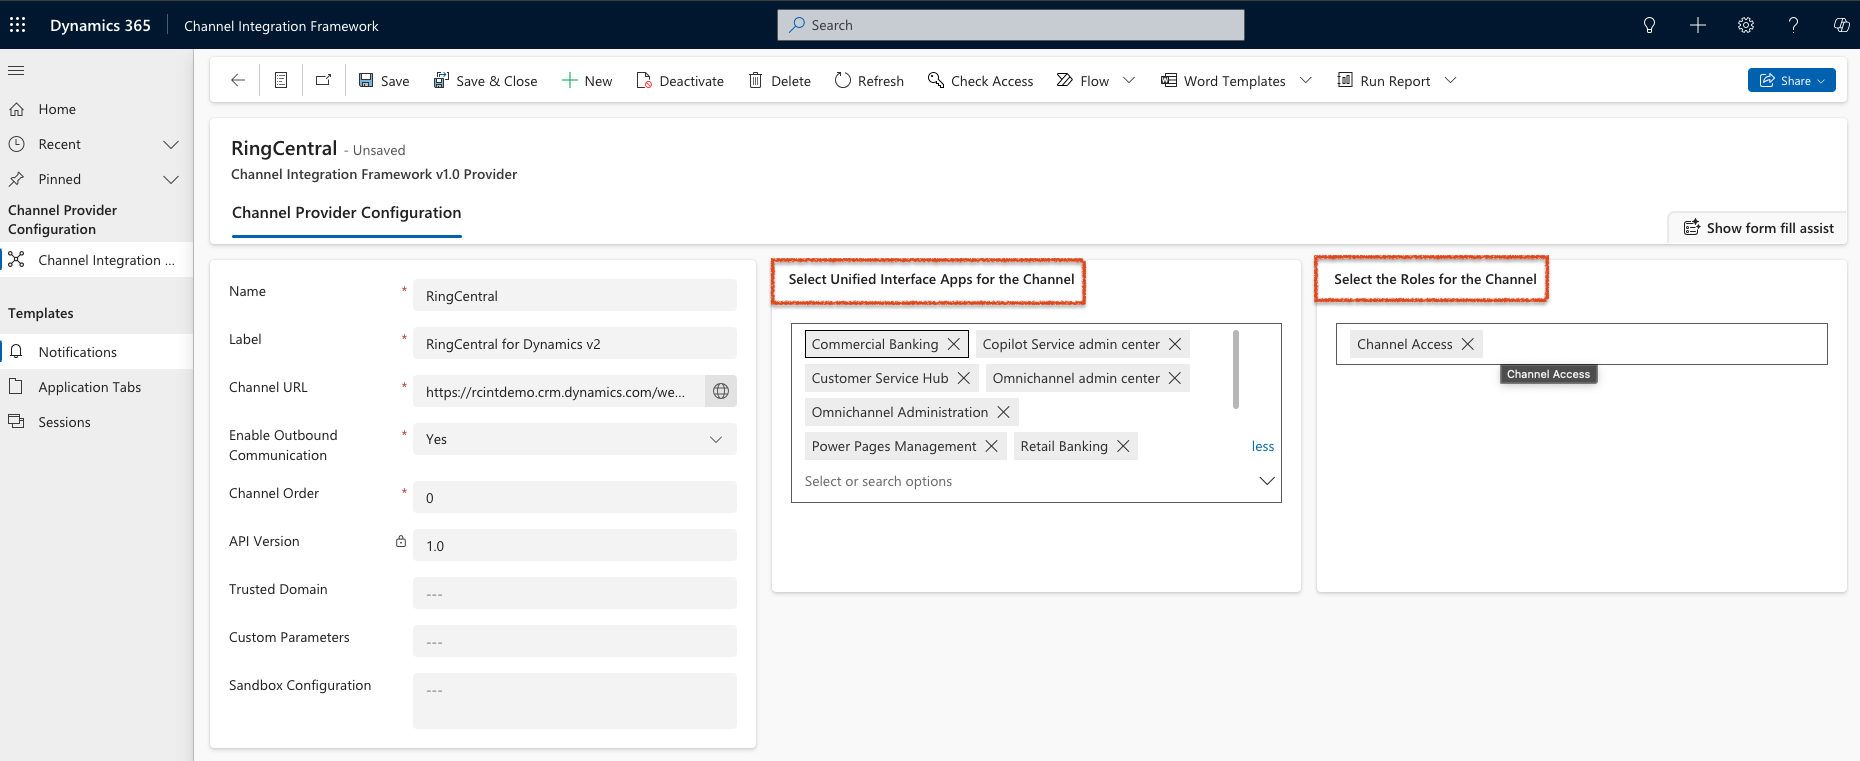The height and width of the screenshot is (761, 1860).
Task: Collapse the hamburger site map menu
Action: [16, 70]
